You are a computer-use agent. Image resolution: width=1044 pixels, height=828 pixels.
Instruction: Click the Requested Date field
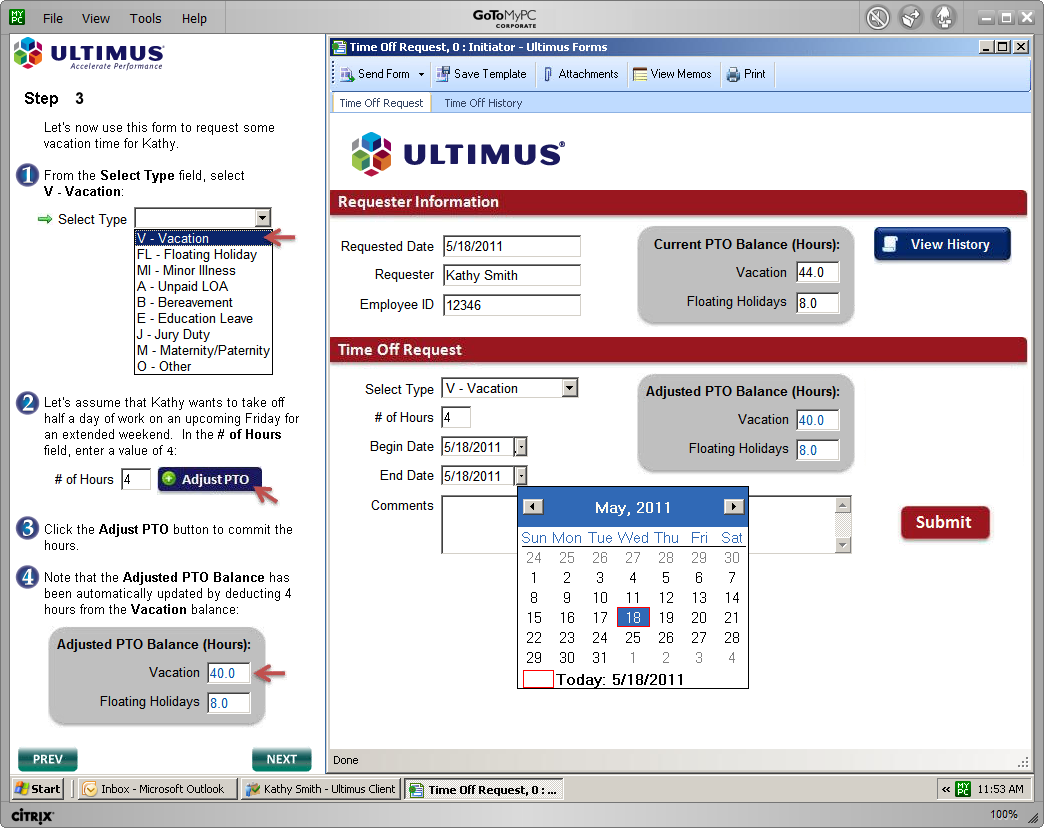(511, 246)
